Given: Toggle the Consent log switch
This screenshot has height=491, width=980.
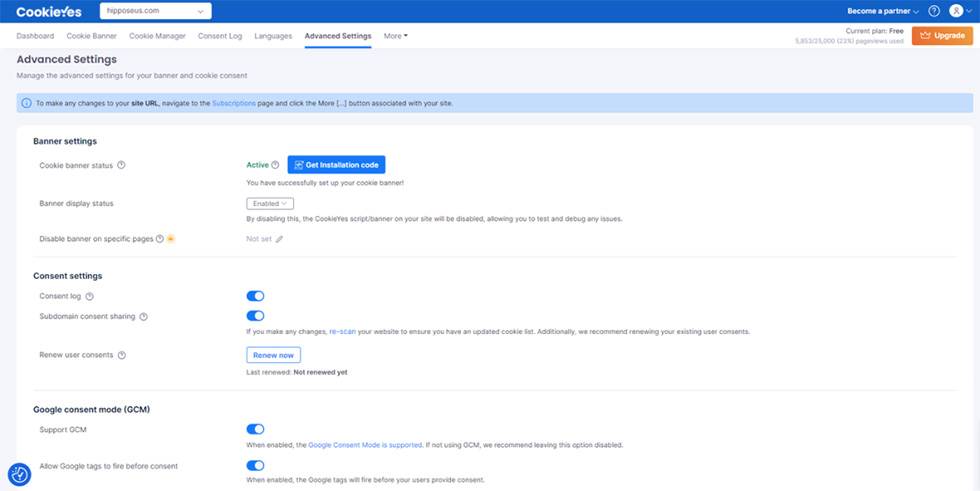Looking at the screenshot, I should coord(255,296).
